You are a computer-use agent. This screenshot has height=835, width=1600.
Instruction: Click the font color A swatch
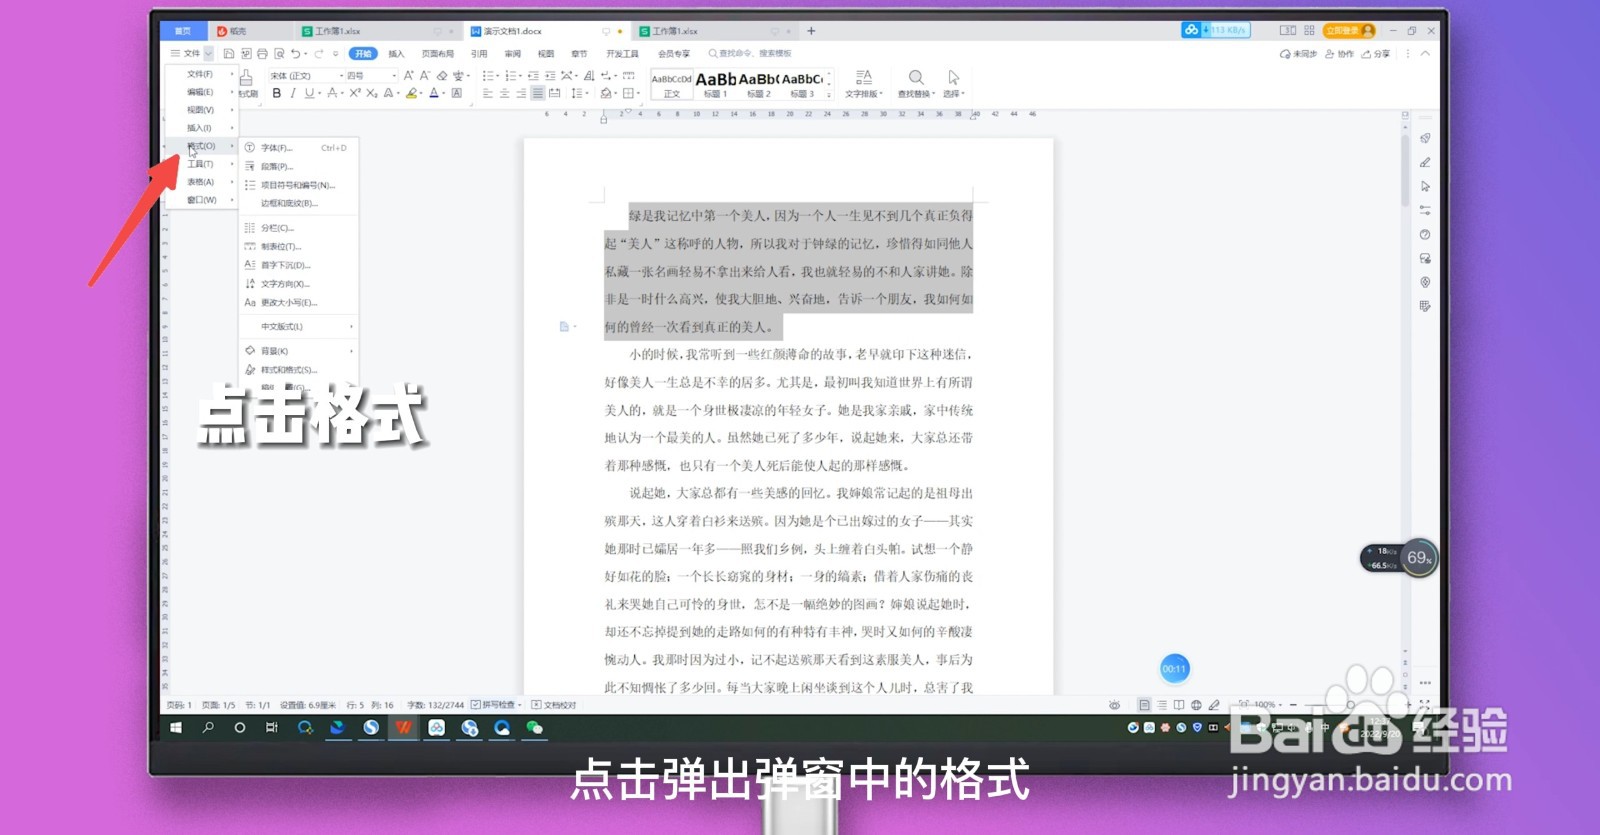tap(434, 93)
